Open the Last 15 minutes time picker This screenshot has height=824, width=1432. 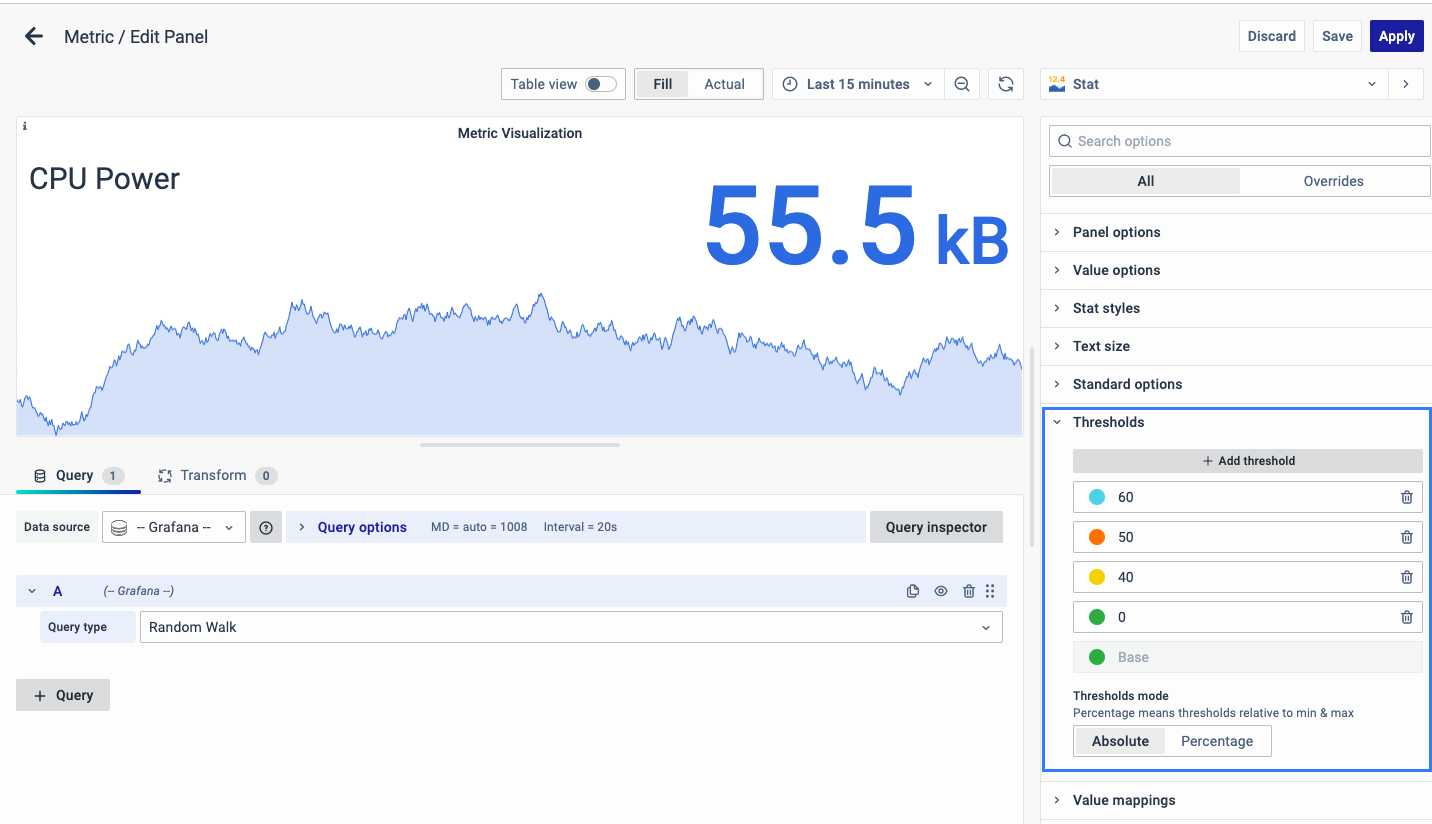858,84
